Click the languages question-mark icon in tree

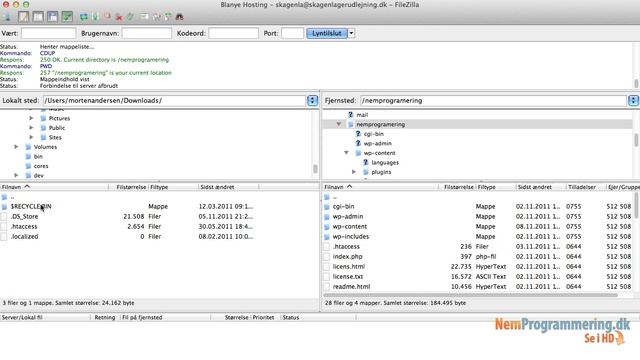366,162
